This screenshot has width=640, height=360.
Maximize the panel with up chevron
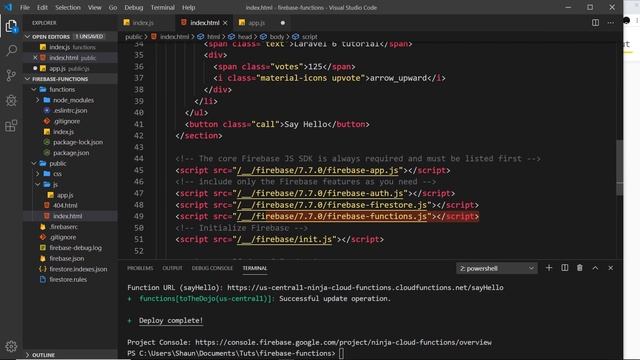pyautogui.click(x=595, y=268)
